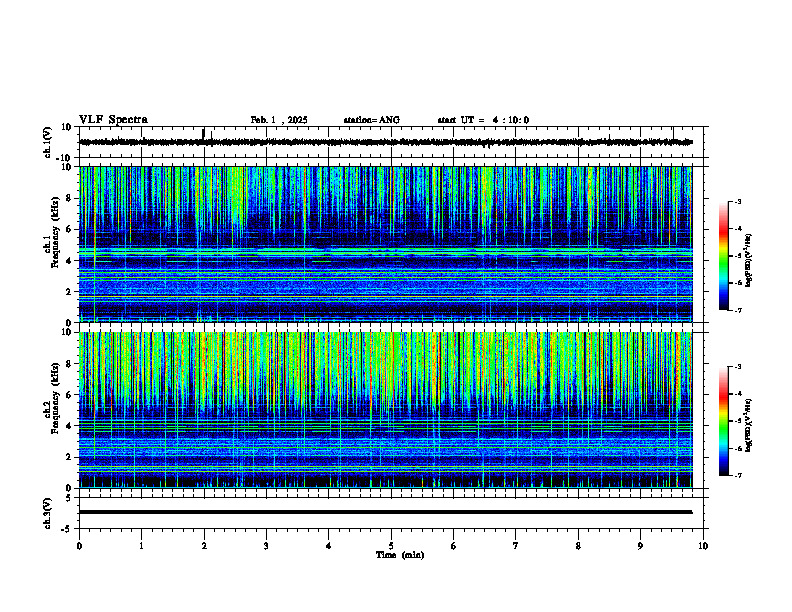Click the ch.3 flat waveform line

click(385, 512)
